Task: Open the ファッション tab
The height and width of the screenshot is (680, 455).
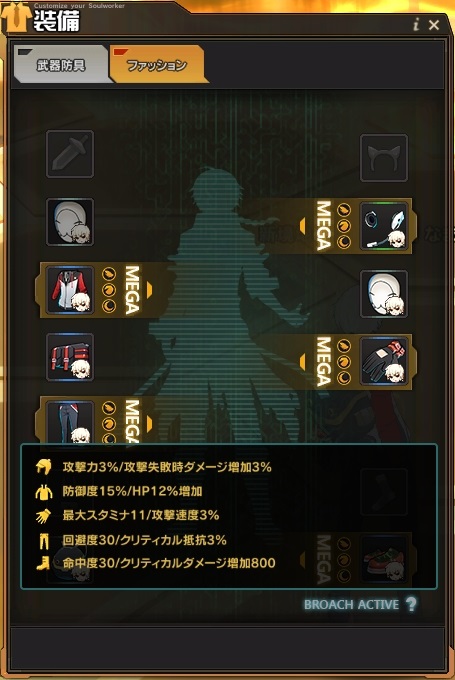Action: coord(157,65)
